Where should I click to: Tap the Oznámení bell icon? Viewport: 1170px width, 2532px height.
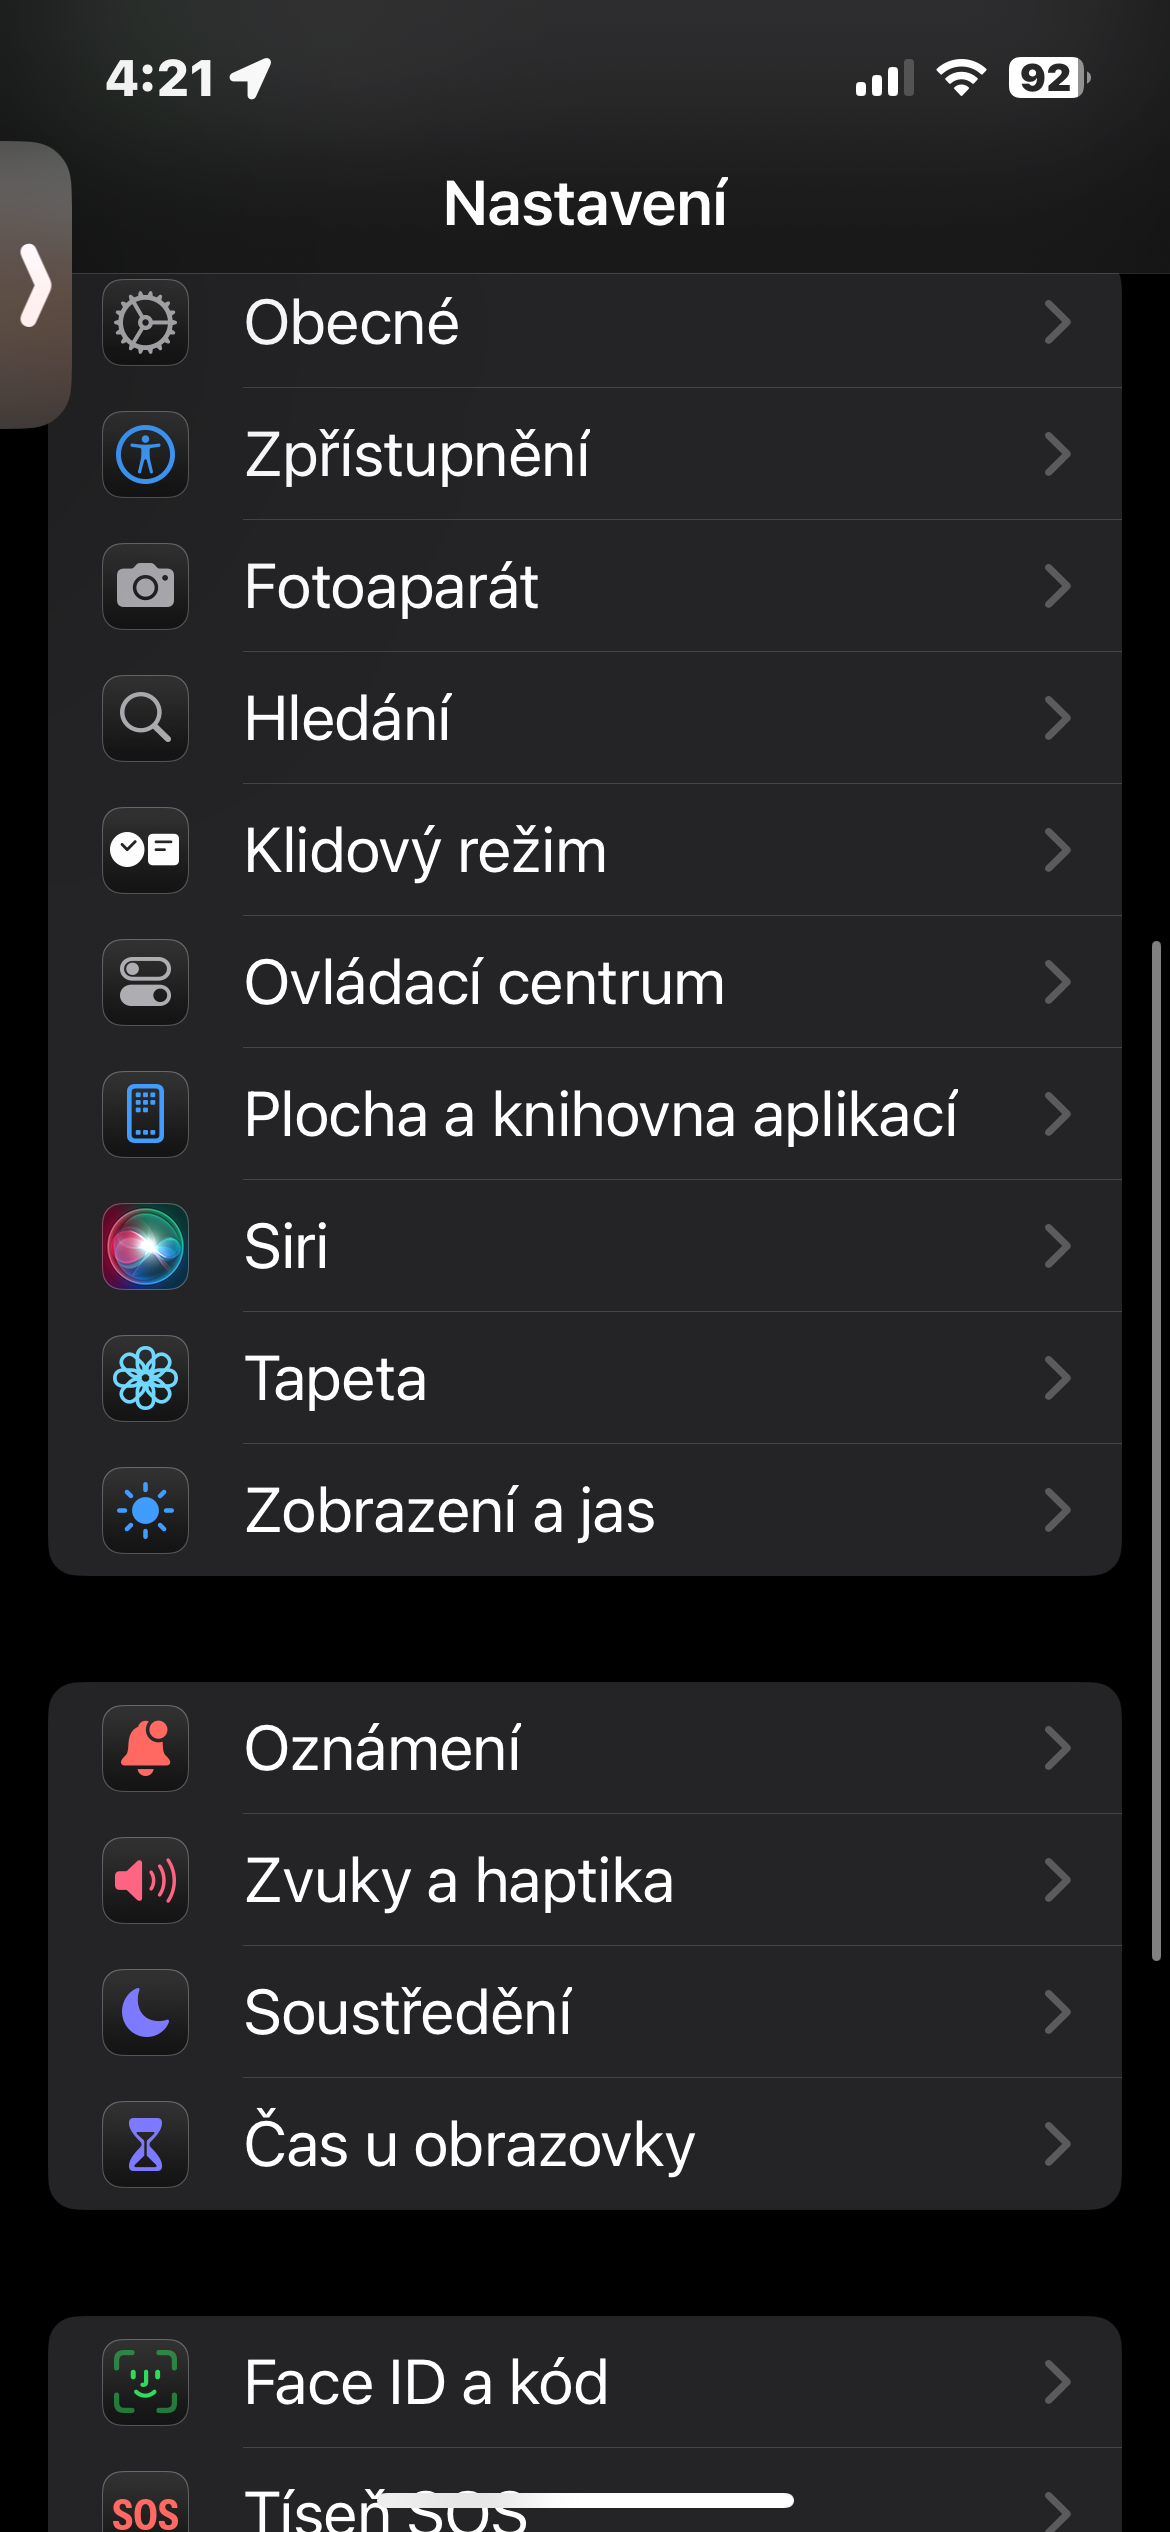(145, 1748)
